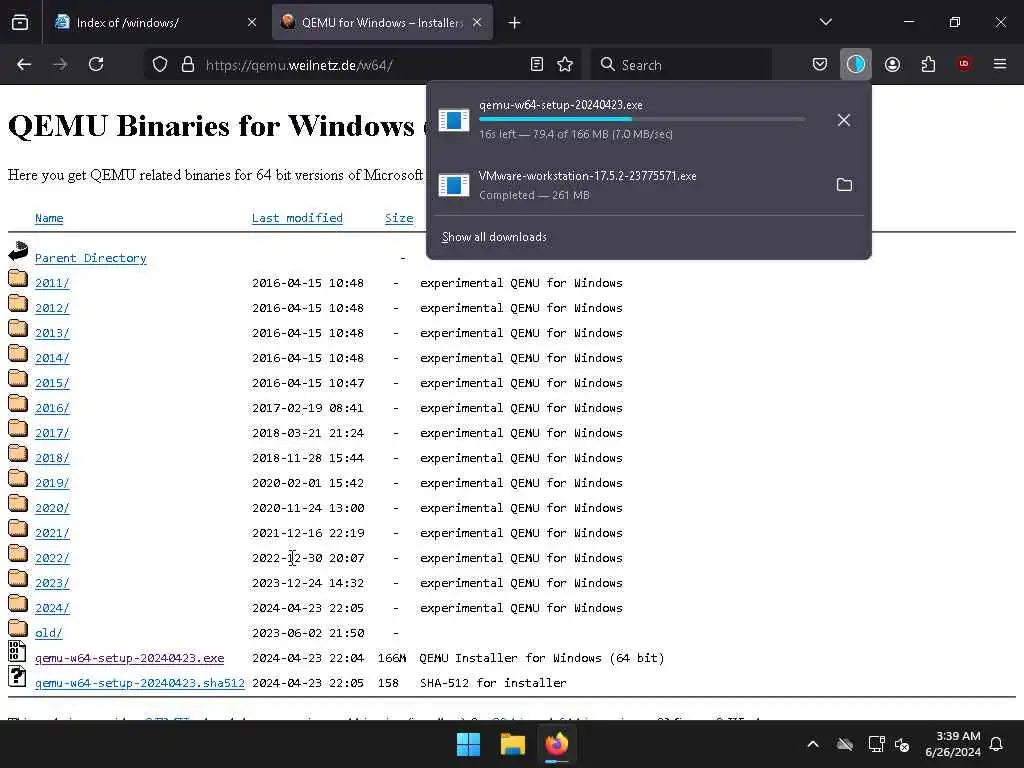The width and height of the screenshot is (1024, 768).
Task: Click the uBlock Origin extension icon
Action: point(964,65)
